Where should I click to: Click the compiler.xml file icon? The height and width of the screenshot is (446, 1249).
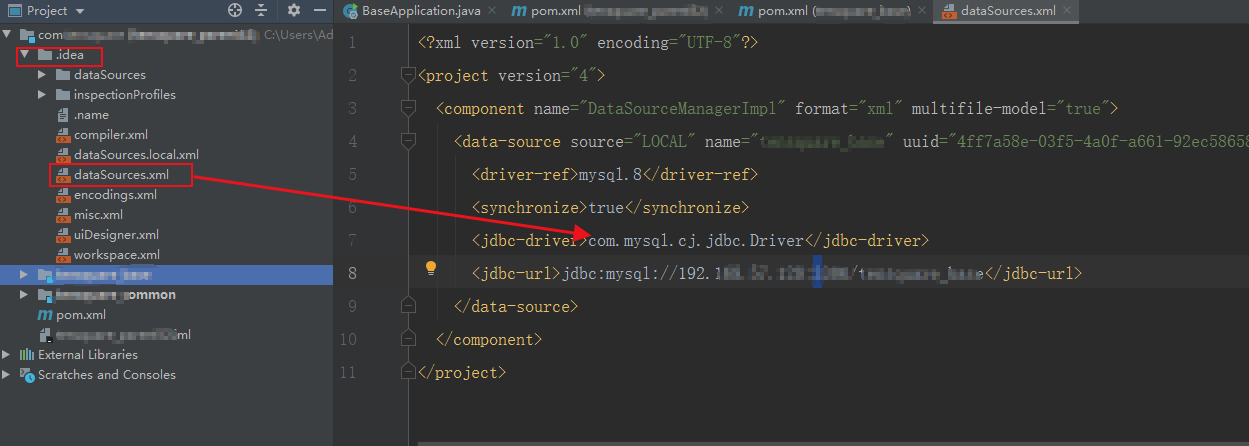click(x=63, y=135)
